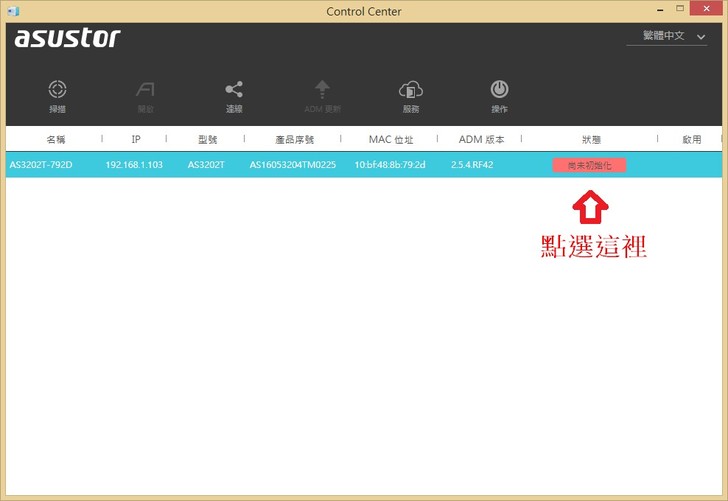This screenshot has width=728, height=501.
Task: Click ADM version 2.5.4.RF42
Action: click(472, 164)
